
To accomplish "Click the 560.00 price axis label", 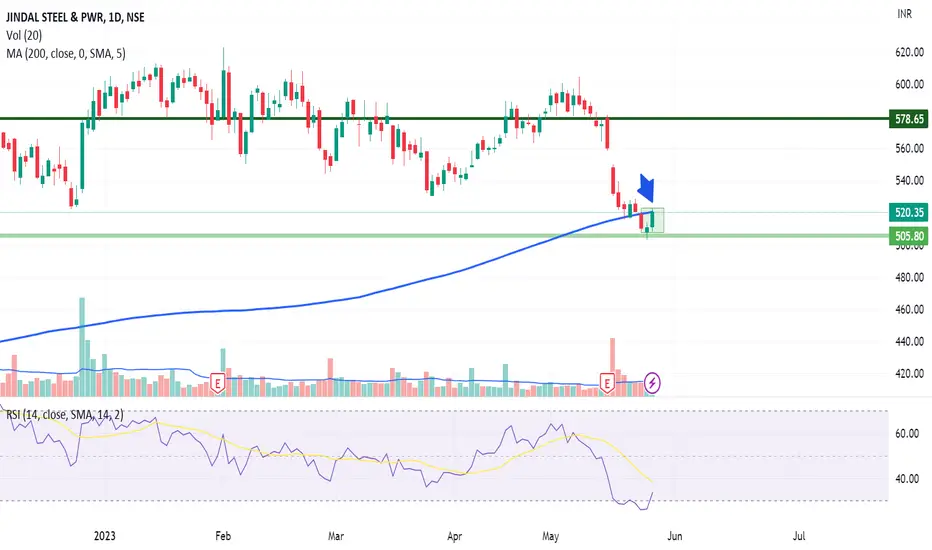I will [x=909, y=149].
